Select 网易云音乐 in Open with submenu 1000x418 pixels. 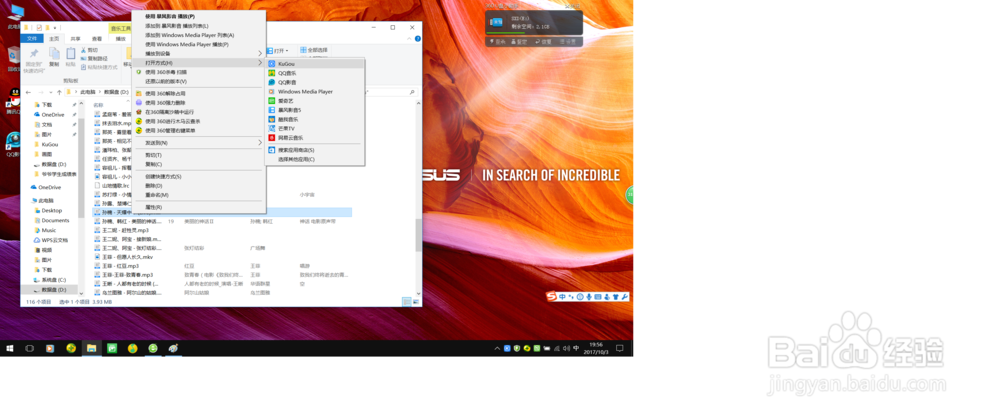click(315, 138)
